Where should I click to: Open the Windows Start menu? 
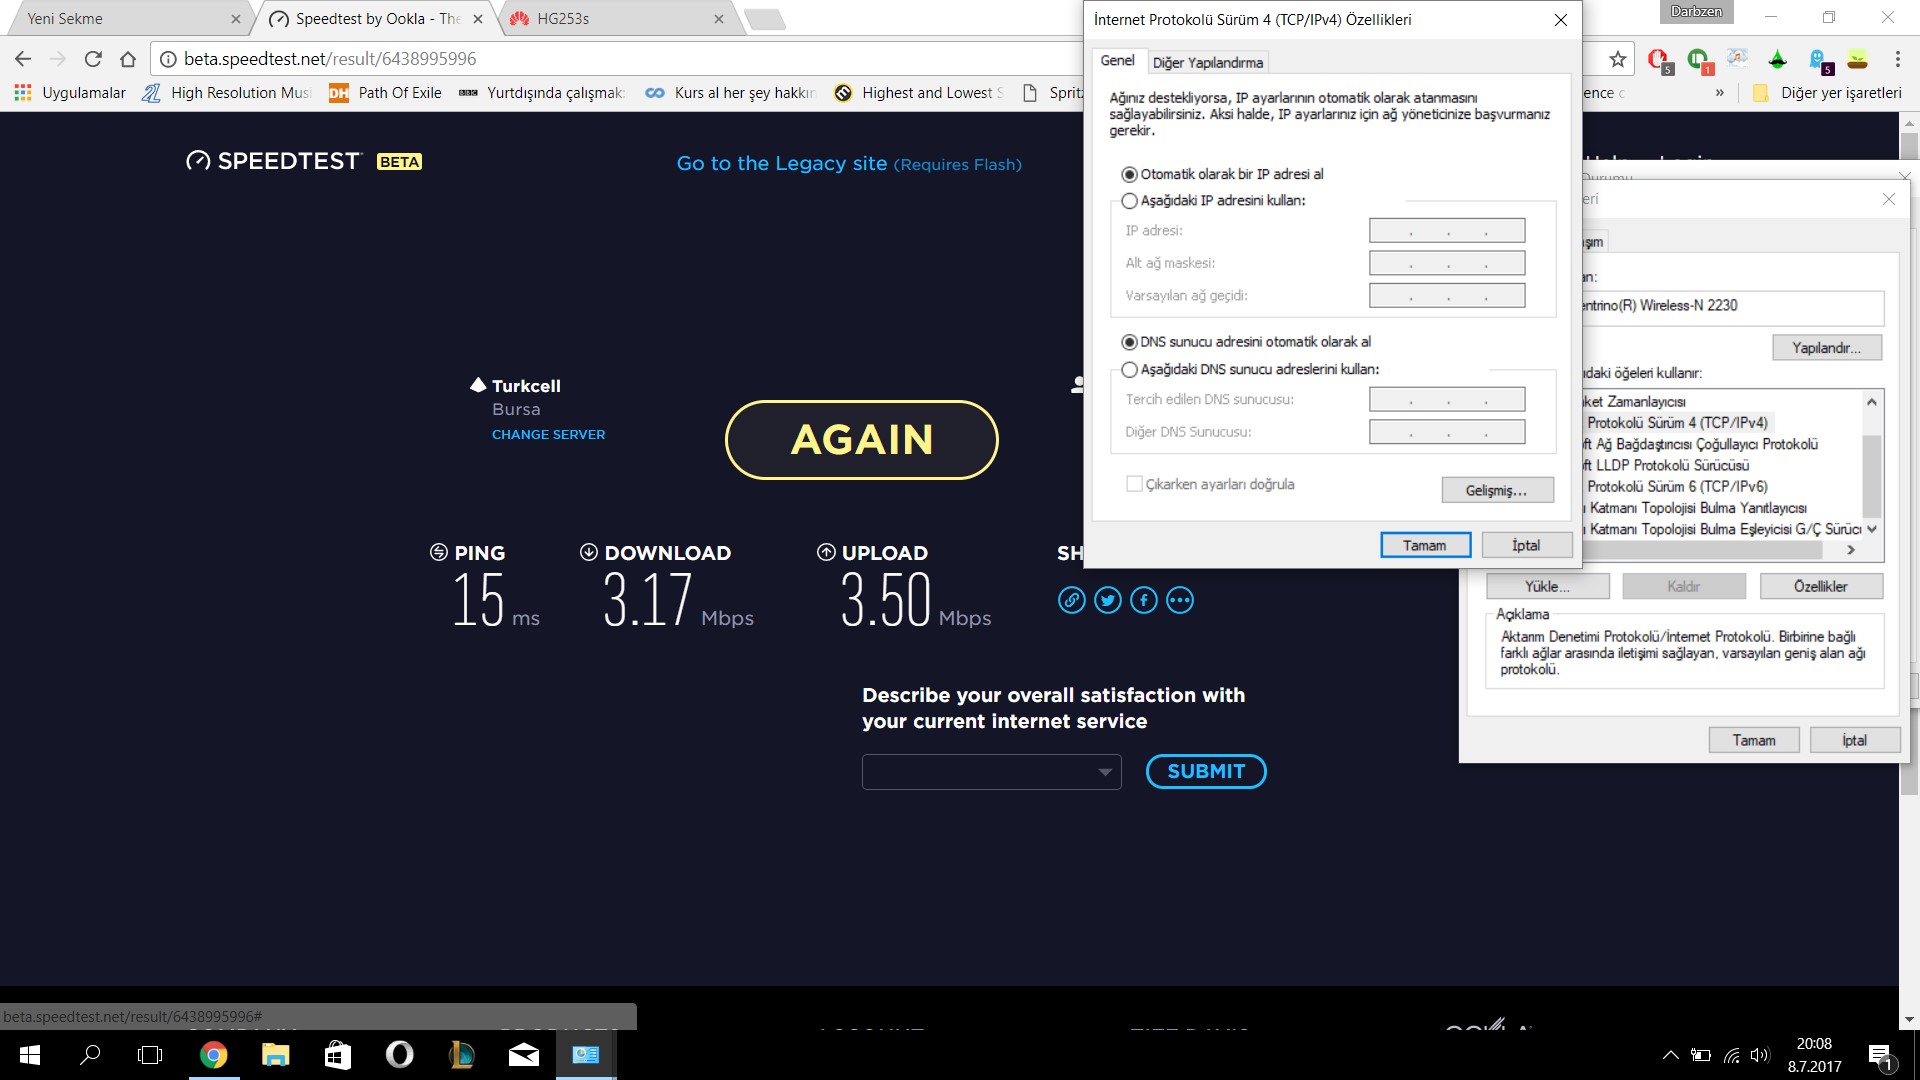30,1055
